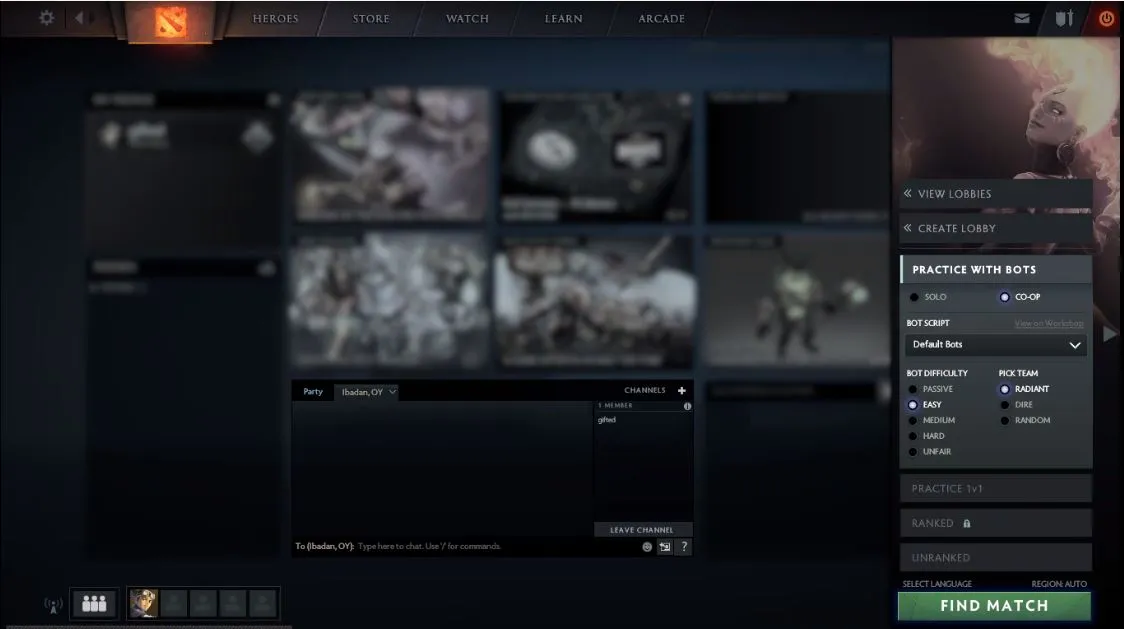Open the Dota 2 logo home

point(171,22)
